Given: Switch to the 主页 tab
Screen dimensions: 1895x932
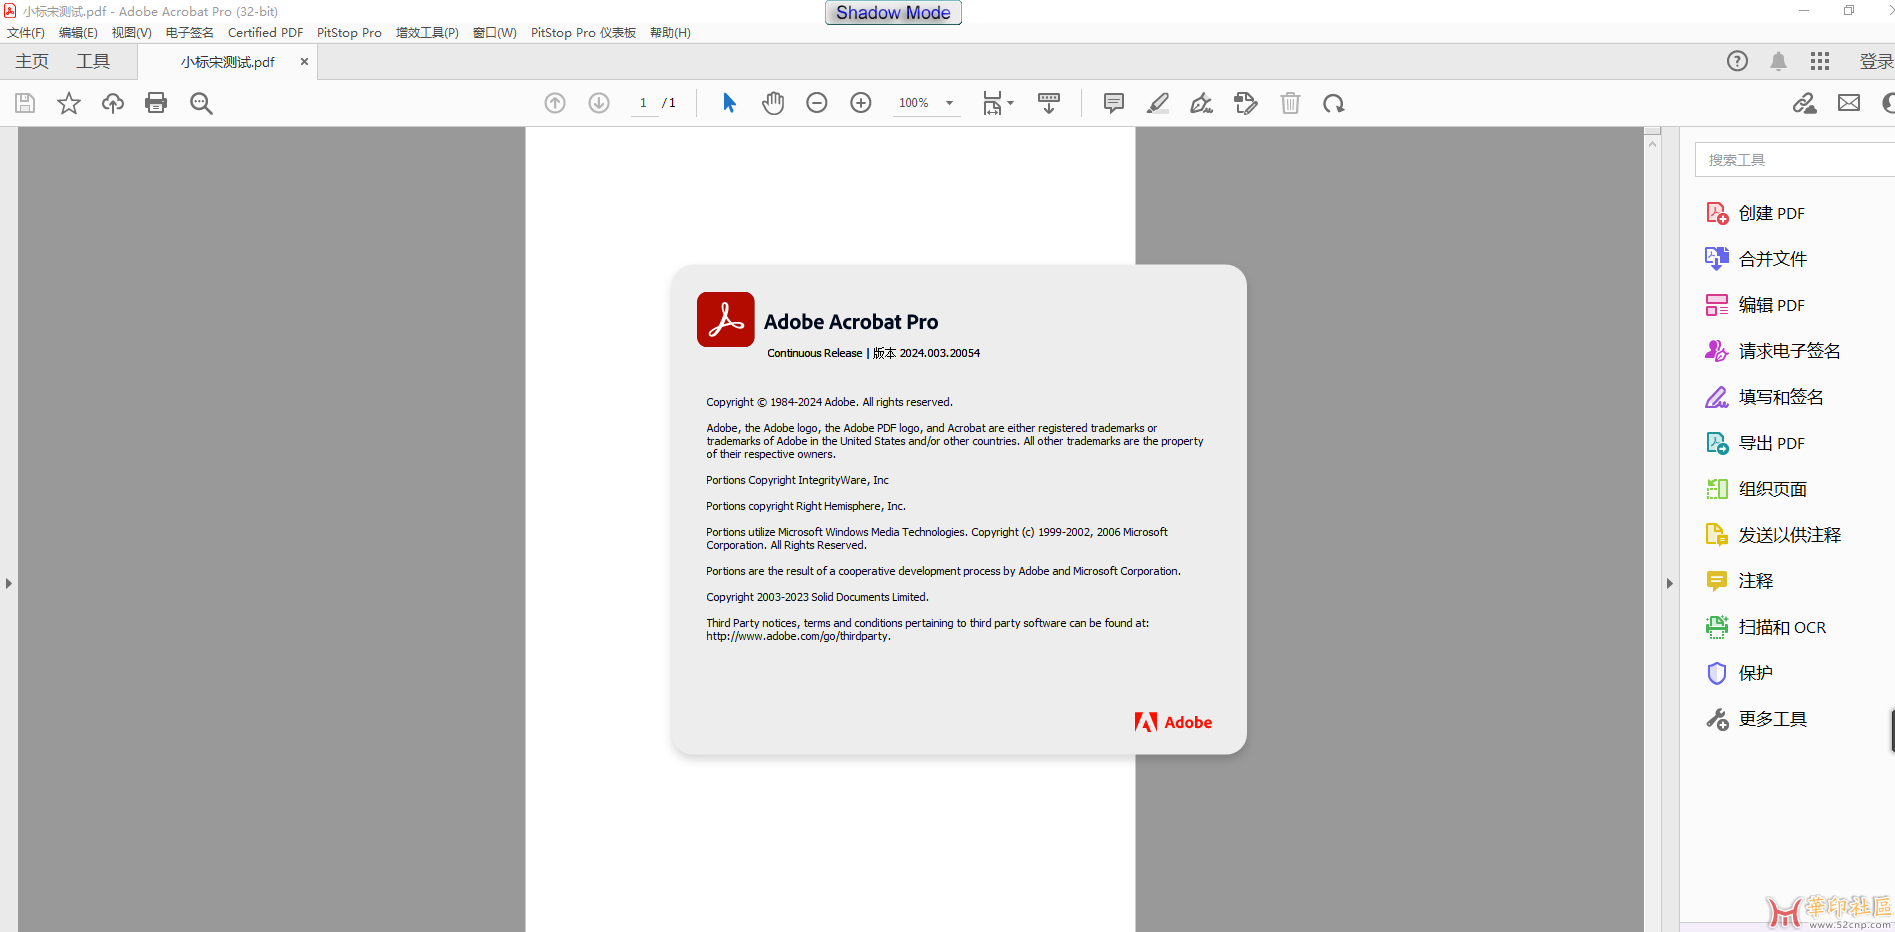Looking at the screenshot, I should pyautogui.click(x=32, y=61).
